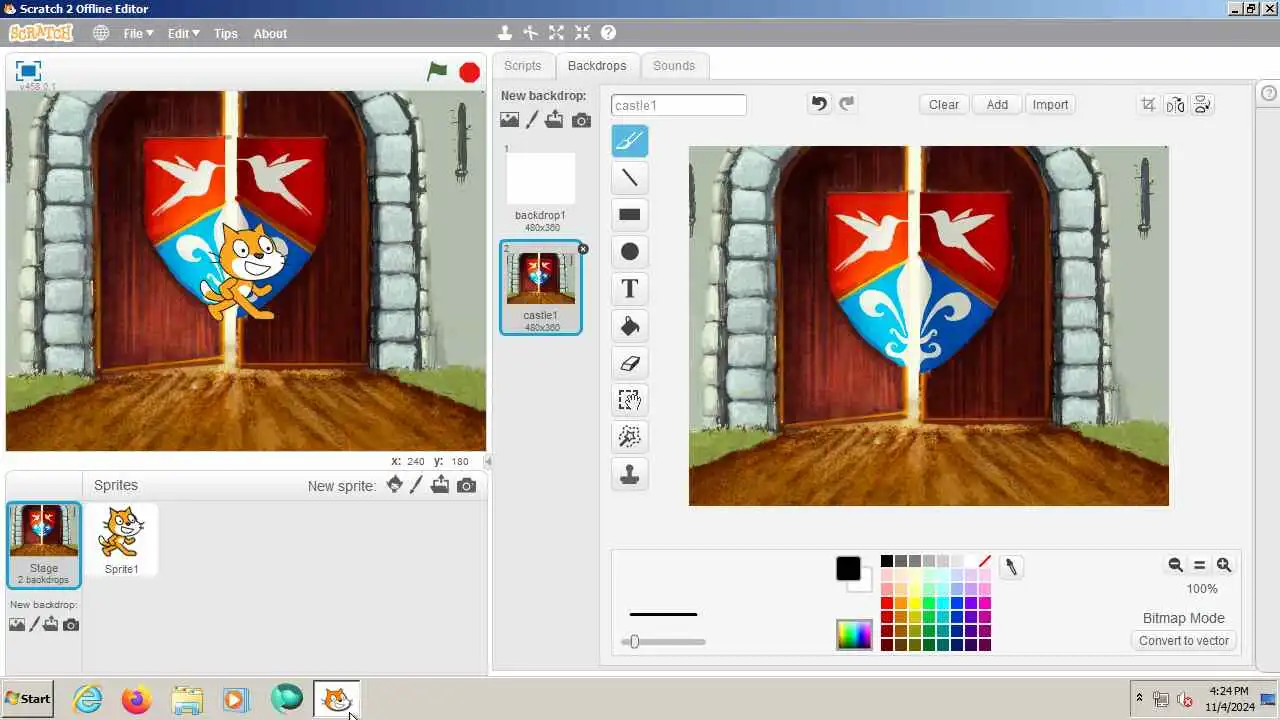Click the red stop button
Image resolution: width=1280 pixels, height=720 pixels.
pyautogui.click(x=469, y=72)
